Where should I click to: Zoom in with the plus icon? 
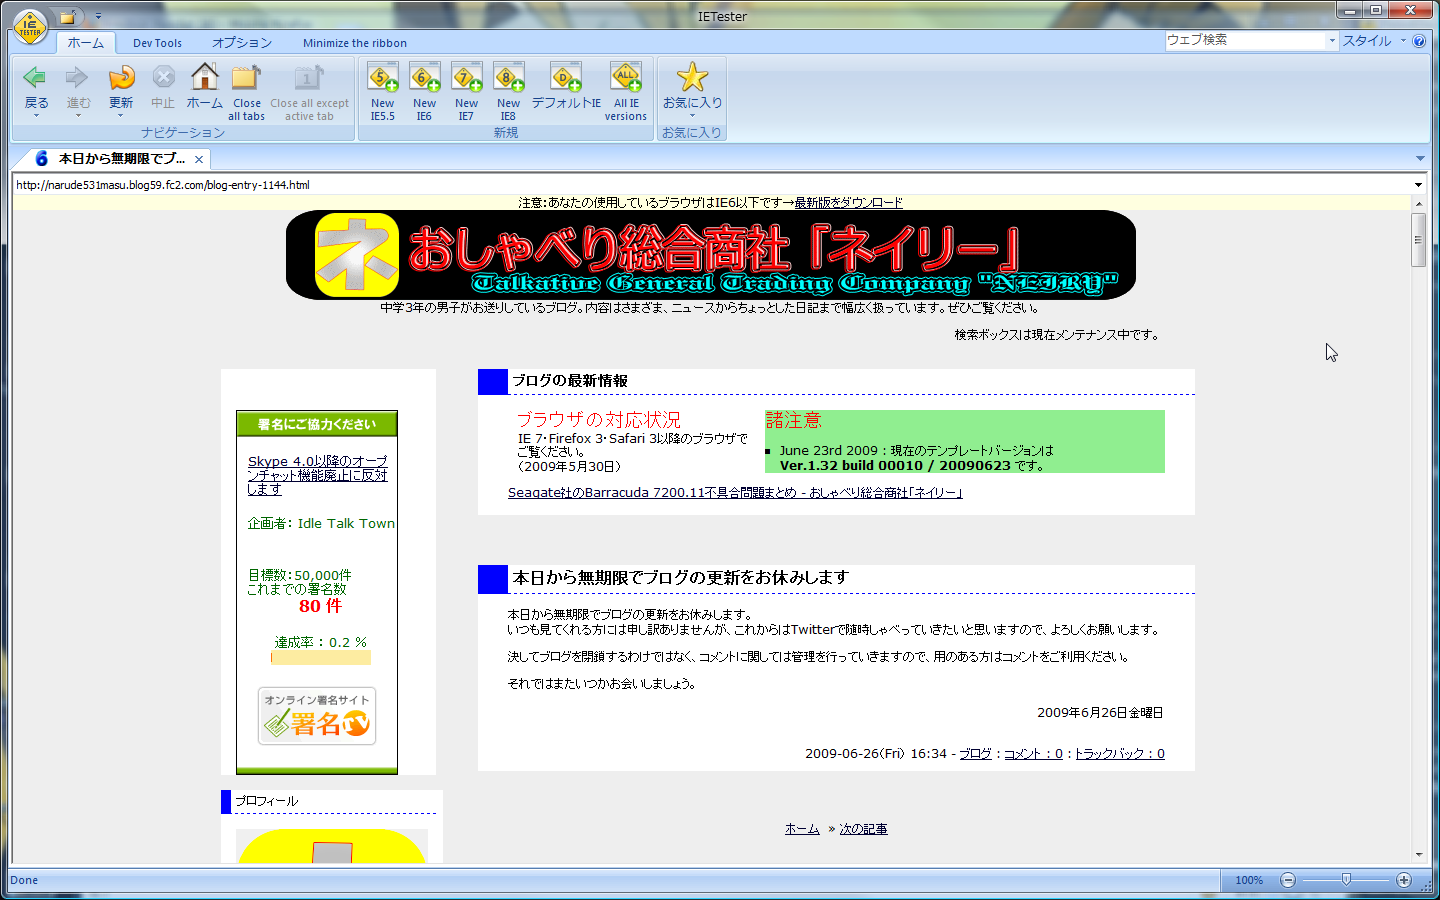pyautogui.click(x=1404, y=880)
